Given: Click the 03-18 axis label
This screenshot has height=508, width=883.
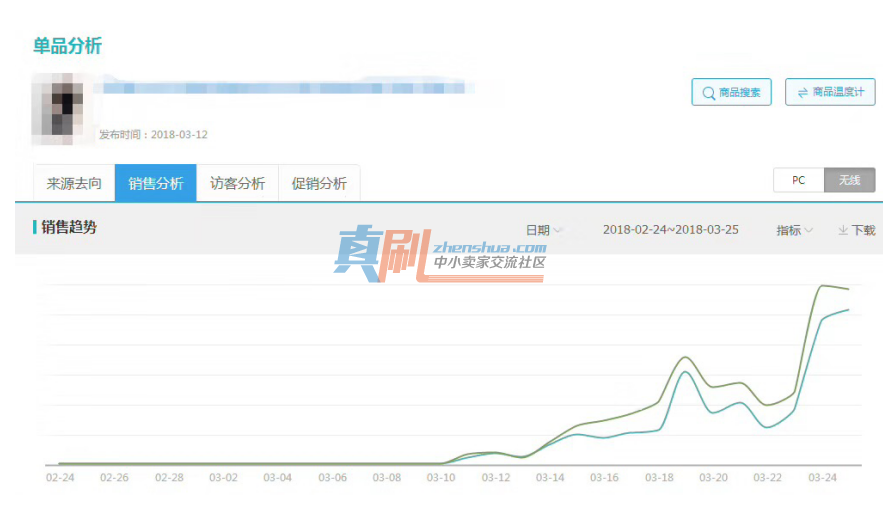Looking at the screenshot, I should pyautogui.click(x=659, y=478).
